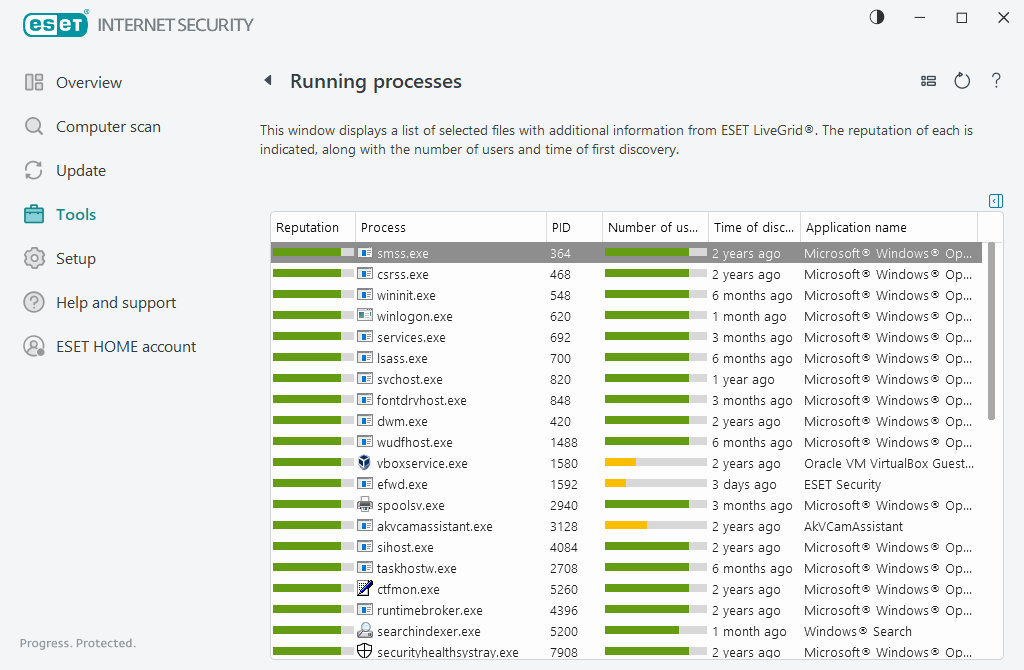Go to the Update section
The image size is (1024, 670).
[81, 171]
